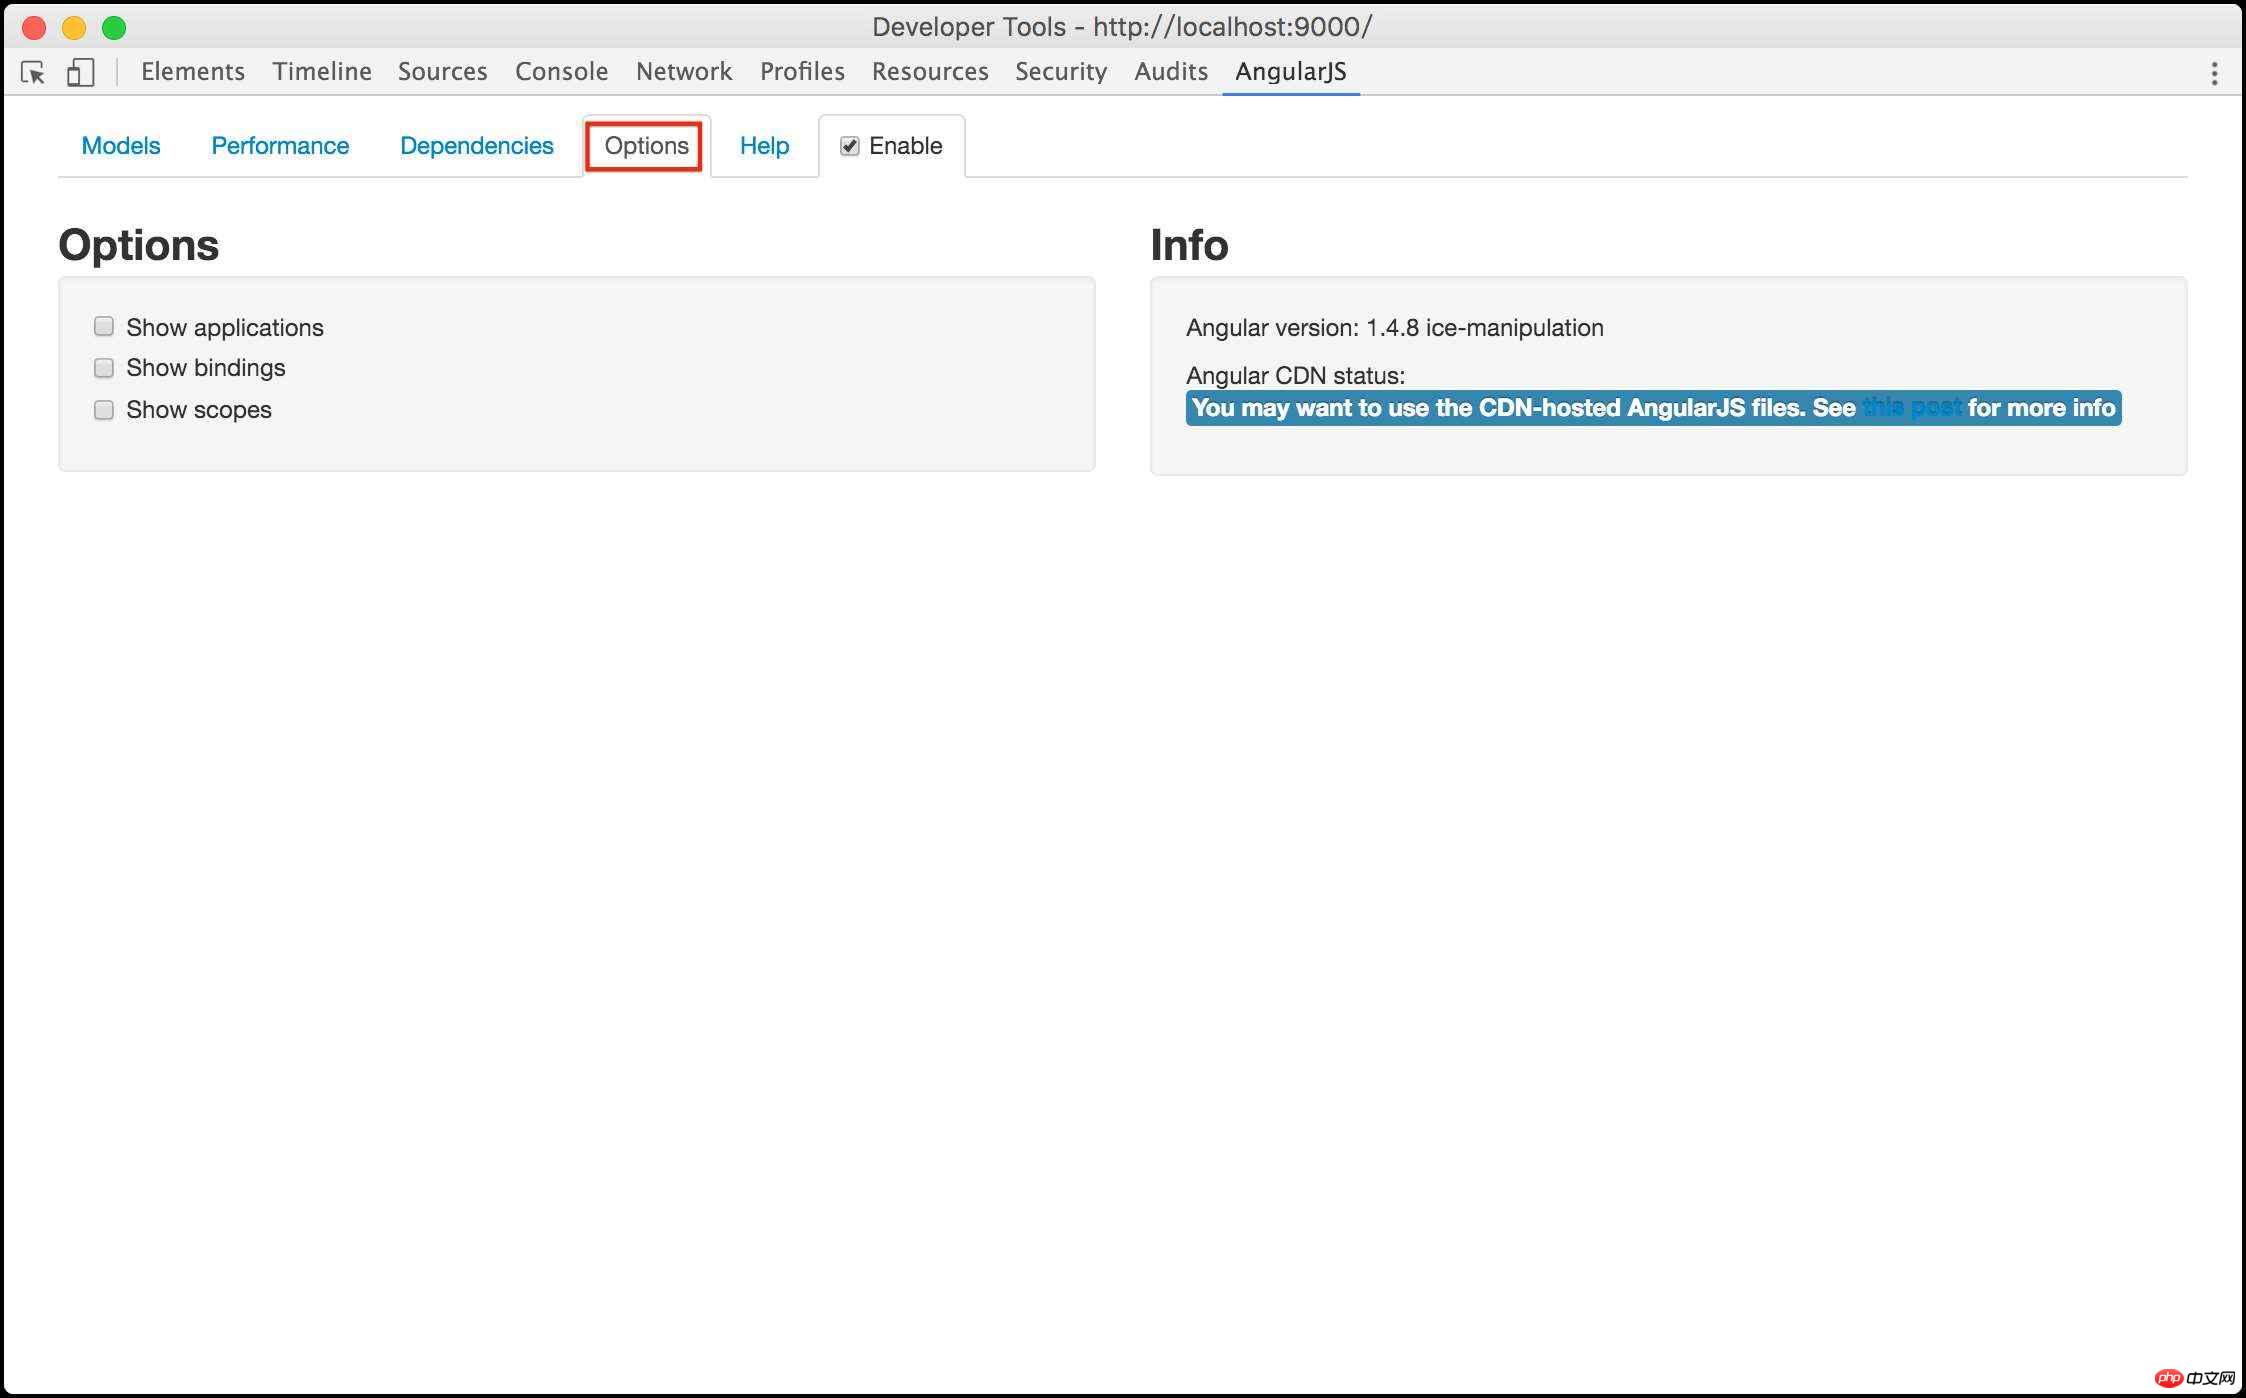This screenshot has width=2246, height=1398.
Task: Open the Security panel
Action: [1061, 71]
